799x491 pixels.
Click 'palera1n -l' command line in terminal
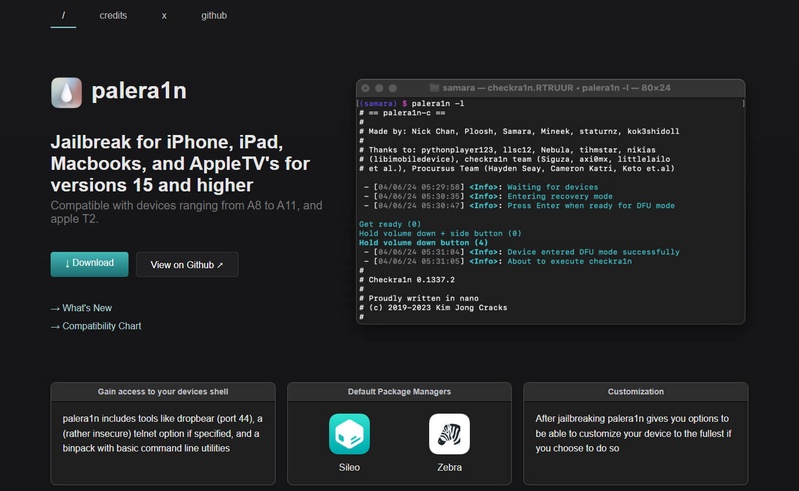click(412, 103)
